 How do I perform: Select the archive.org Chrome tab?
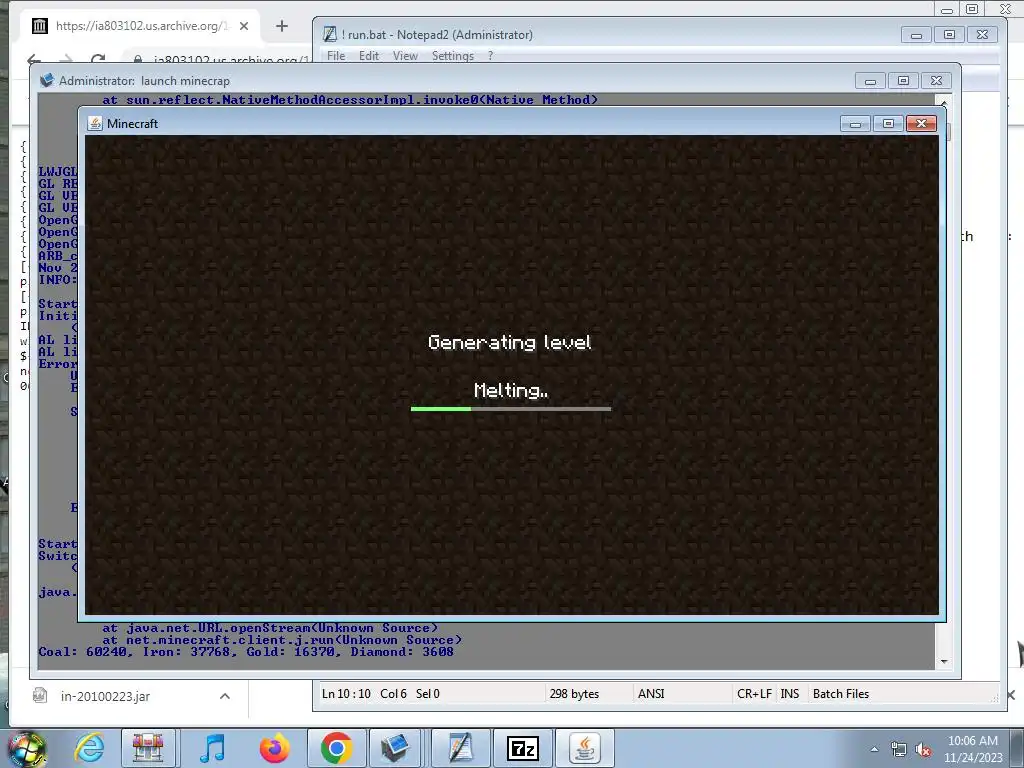click(142, 26)
